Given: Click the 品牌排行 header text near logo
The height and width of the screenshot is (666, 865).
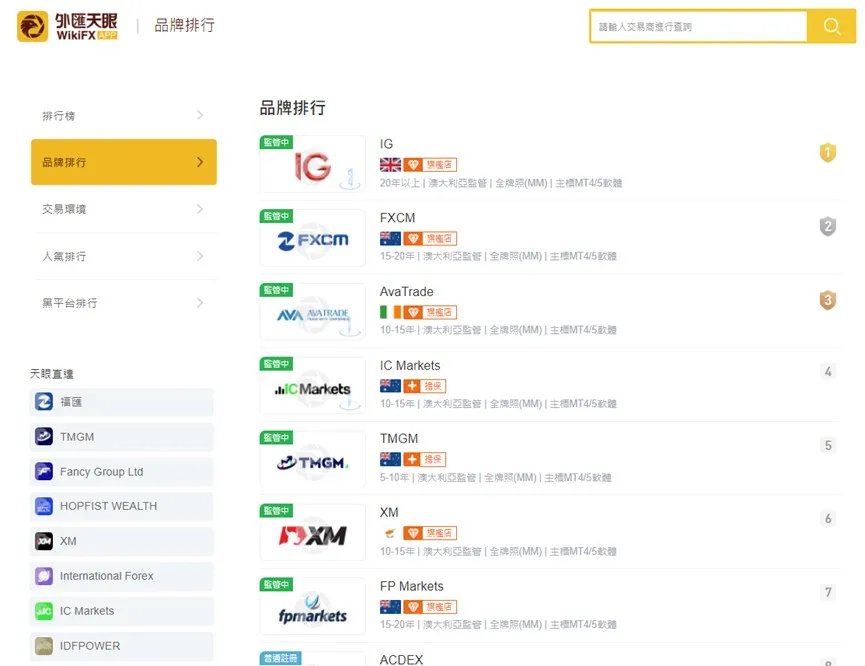Looking at the screenshot, I should click(x=184, y=25).
